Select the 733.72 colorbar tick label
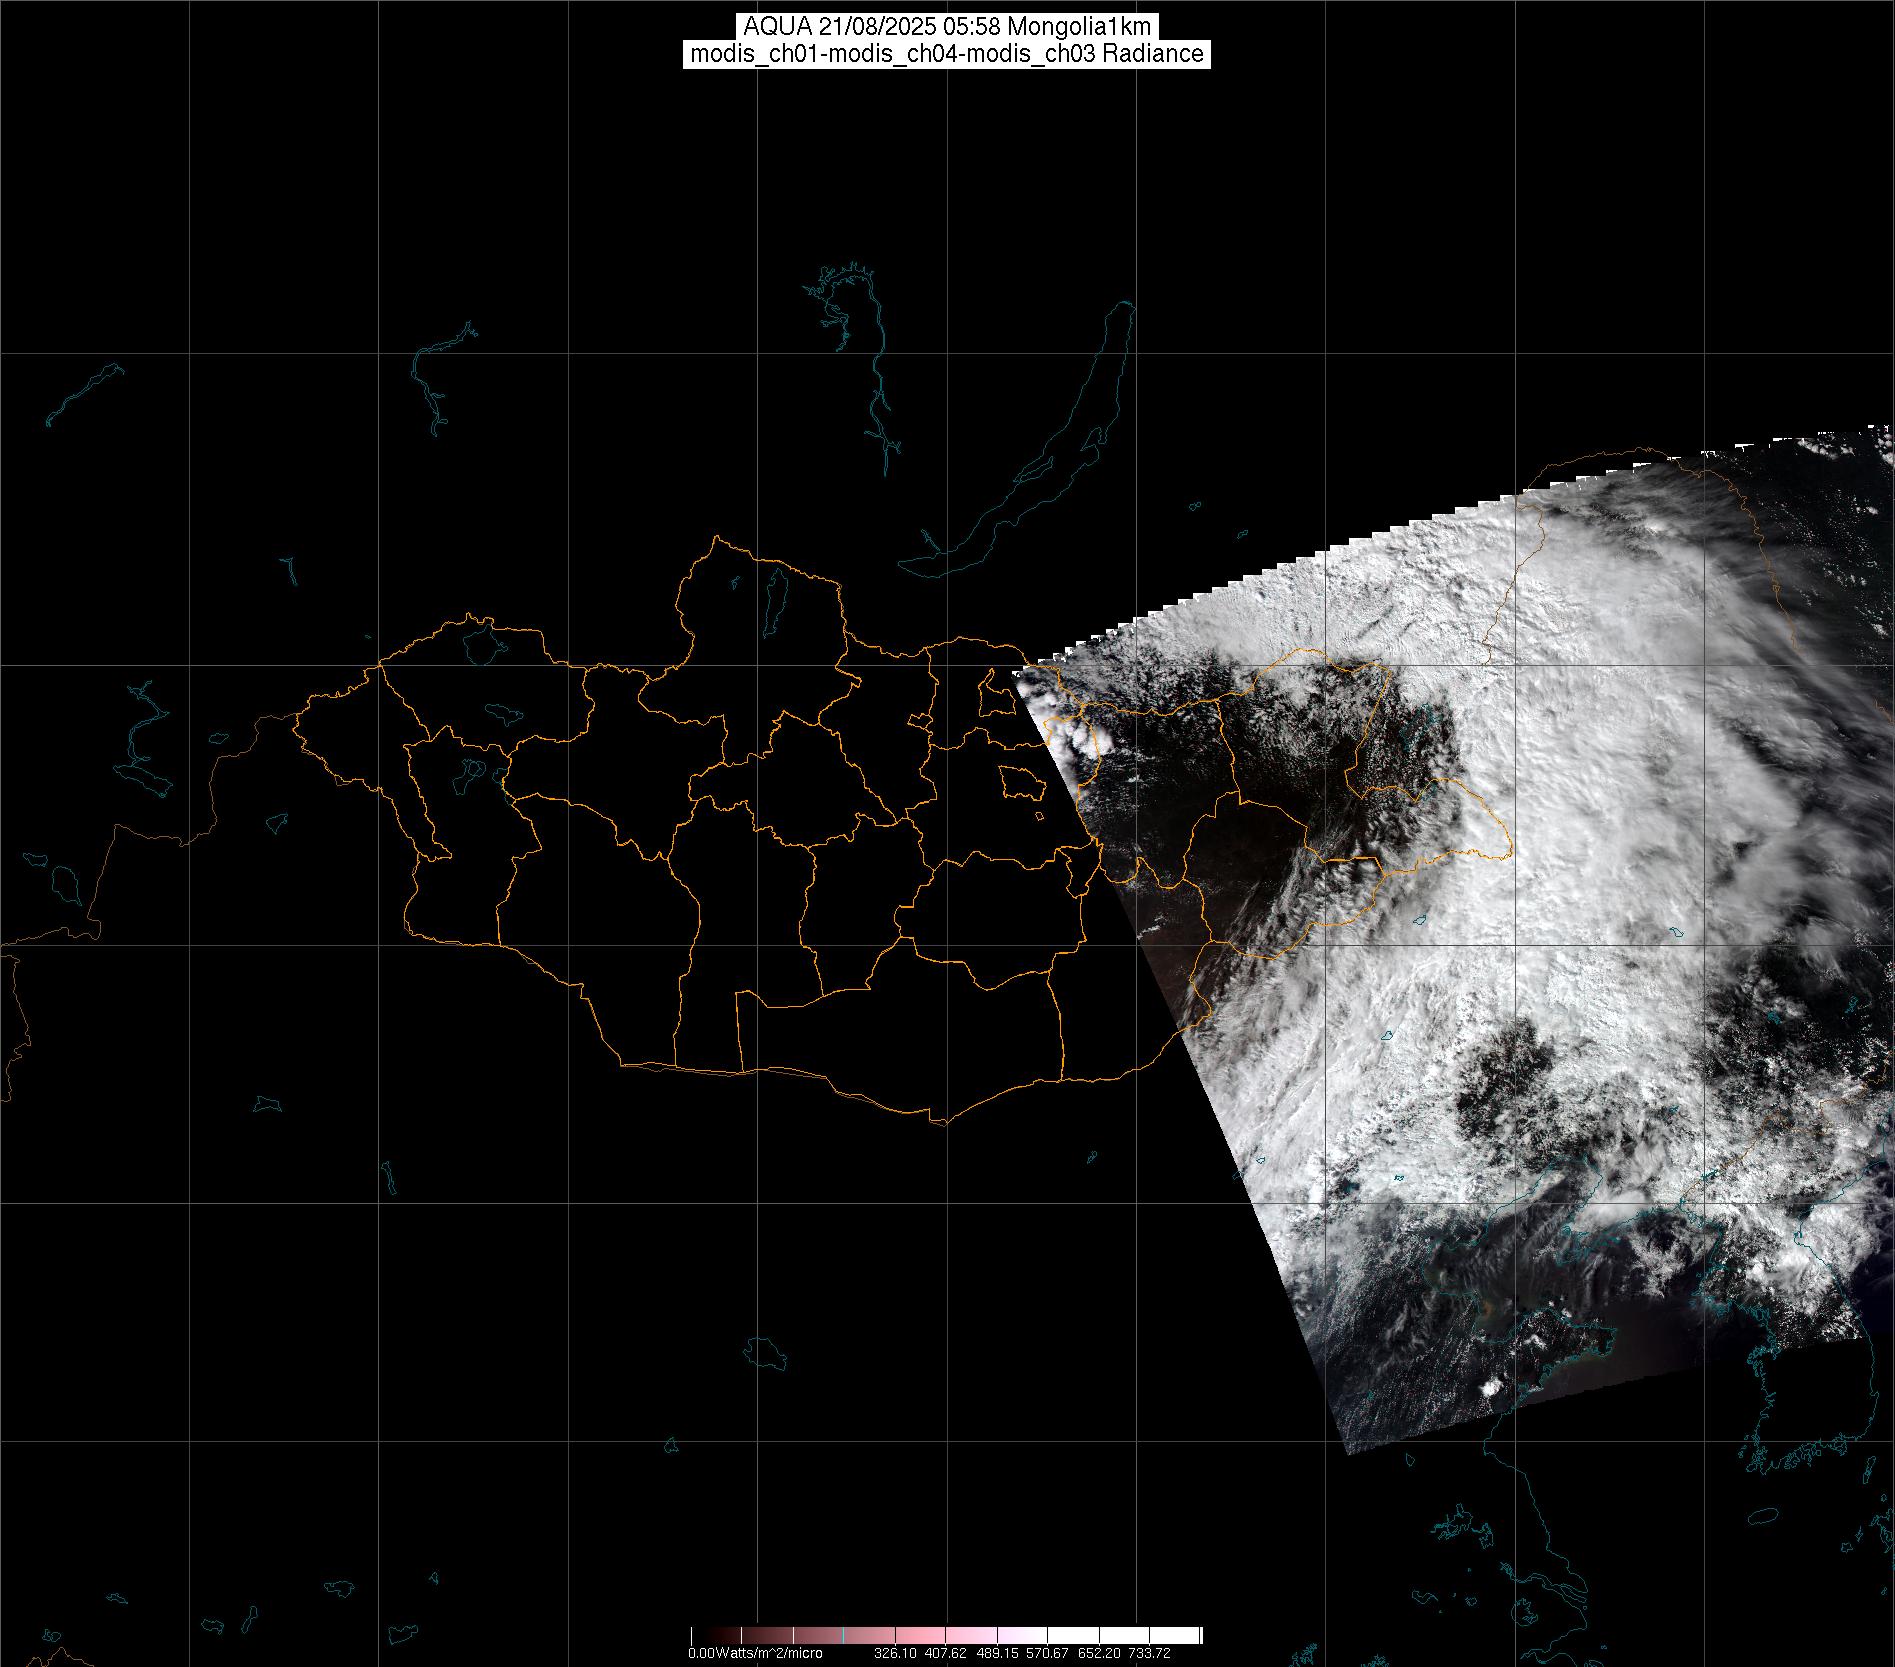The height and width of the screenshot is (1667, 1895). [1150, 1653]
